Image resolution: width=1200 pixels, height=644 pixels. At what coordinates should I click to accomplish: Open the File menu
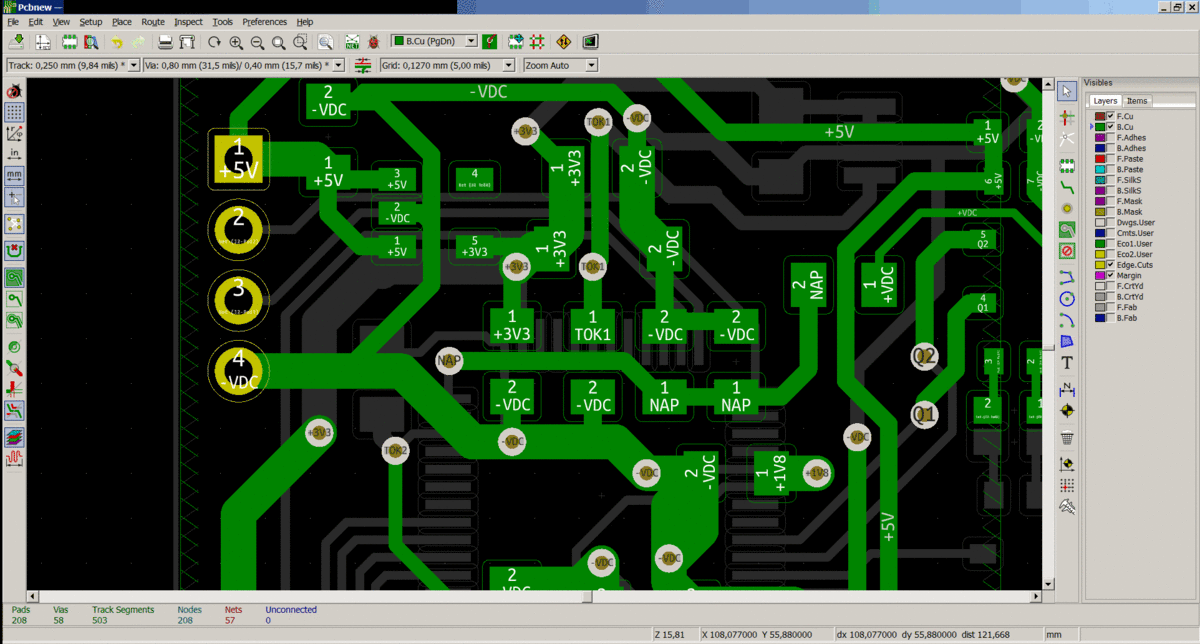[x=13, y=21]
